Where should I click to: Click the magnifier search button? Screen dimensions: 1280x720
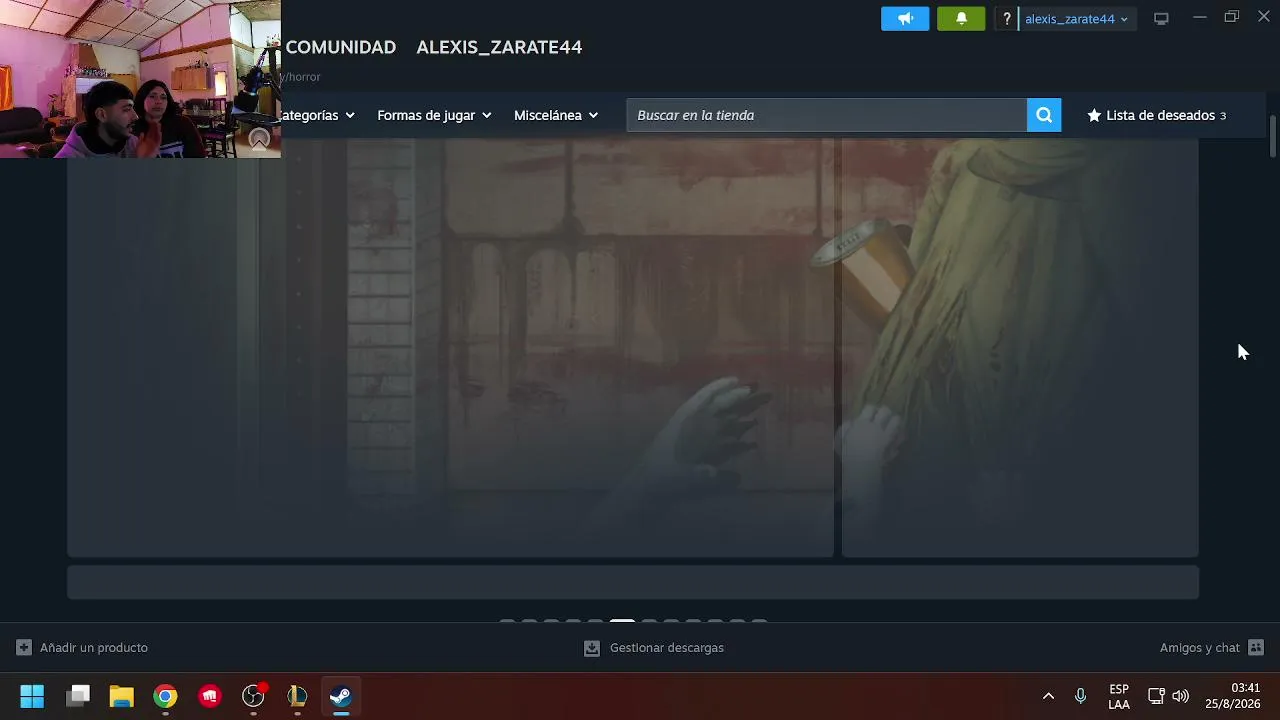[1044, 115]
